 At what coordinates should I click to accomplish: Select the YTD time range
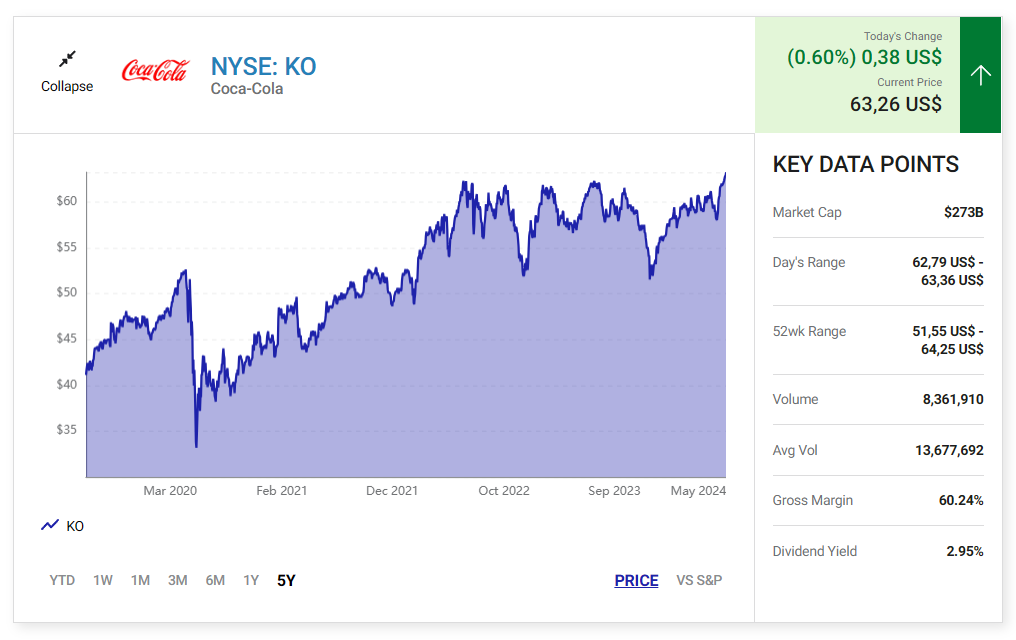62,580
